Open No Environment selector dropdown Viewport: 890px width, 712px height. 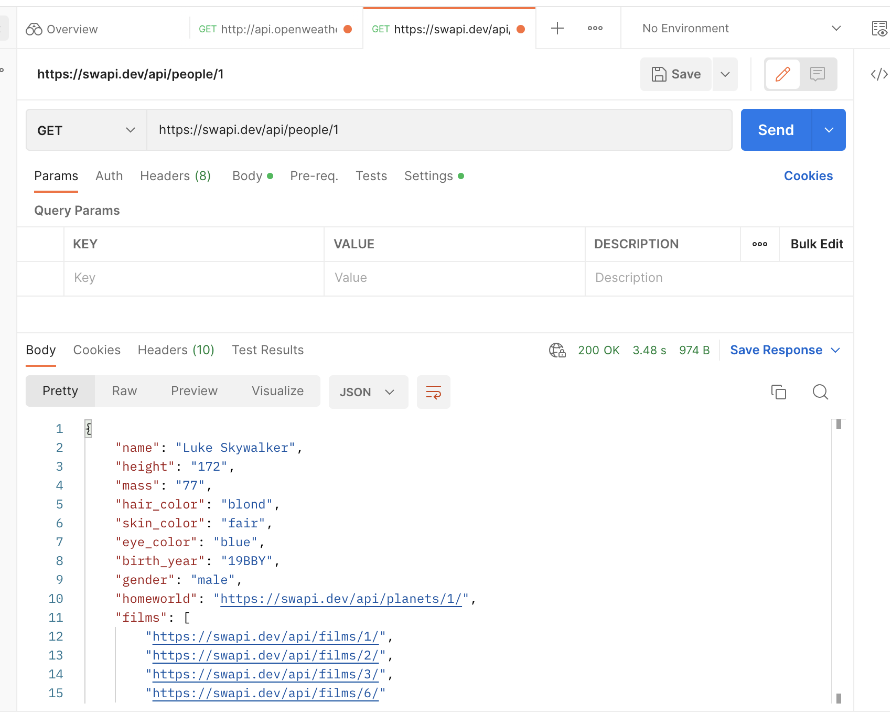coord(741,28)
